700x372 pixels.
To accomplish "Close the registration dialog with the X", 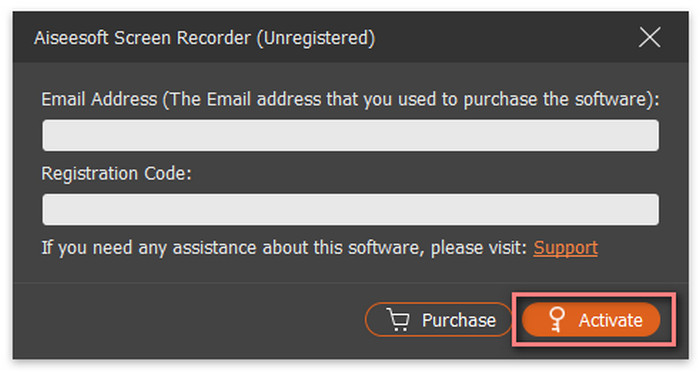I will coord(649,37).
